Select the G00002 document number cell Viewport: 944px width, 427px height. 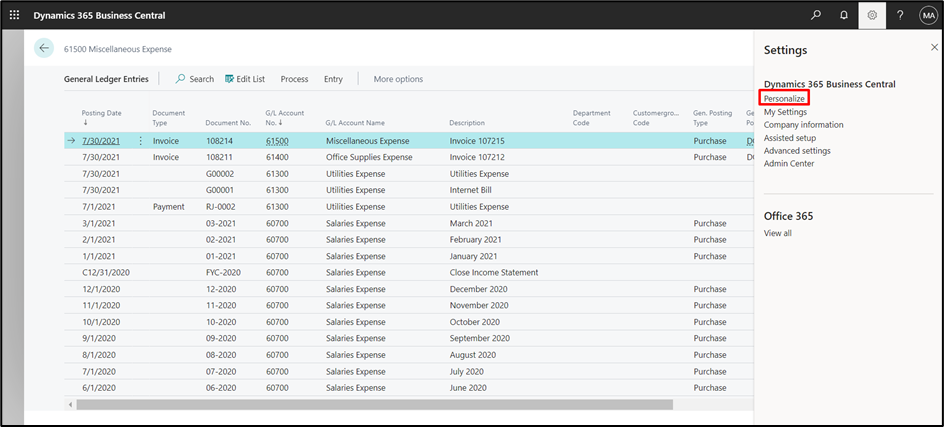[220, 173]
